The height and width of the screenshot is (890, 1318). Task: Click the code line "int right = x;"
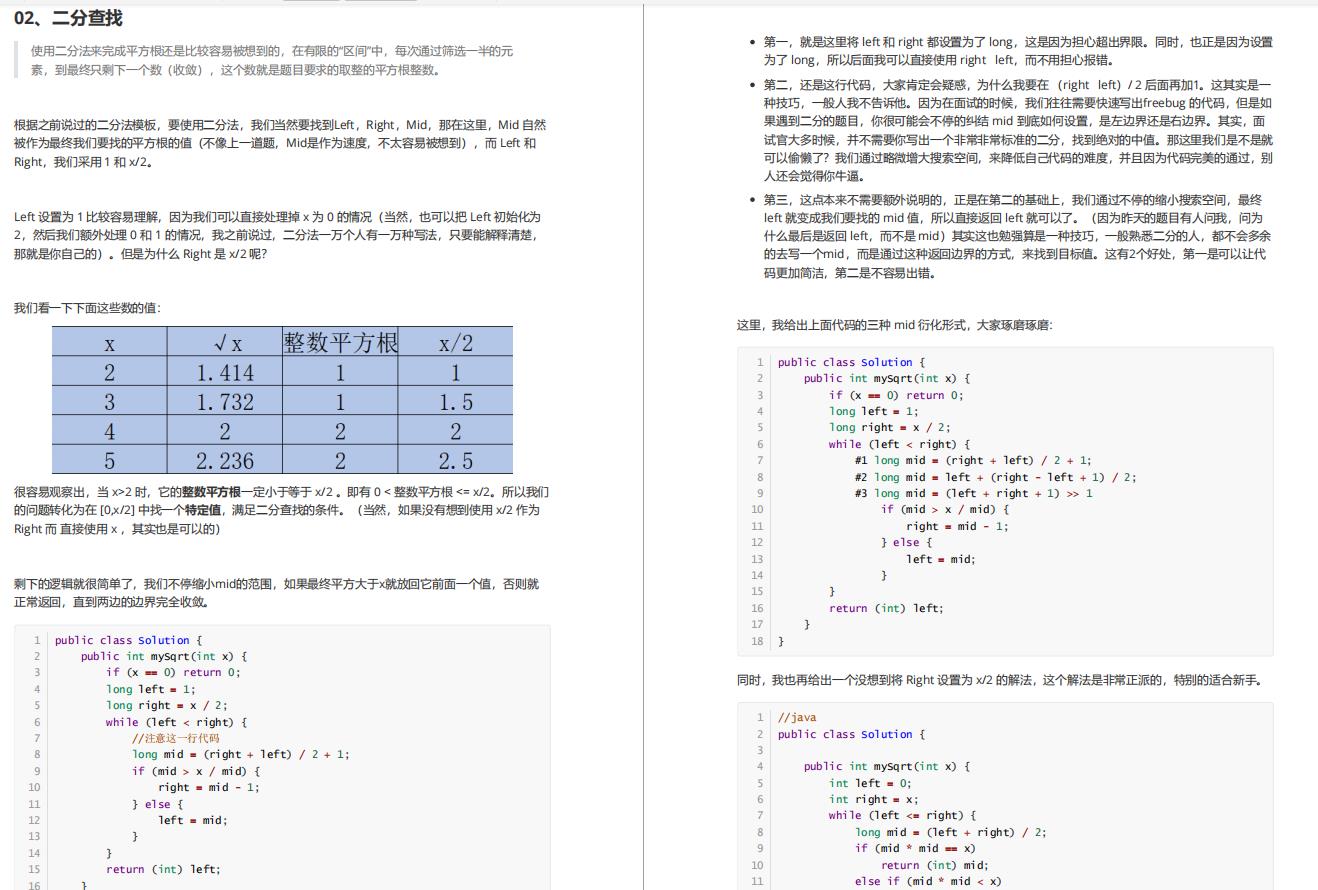(873, 799)
